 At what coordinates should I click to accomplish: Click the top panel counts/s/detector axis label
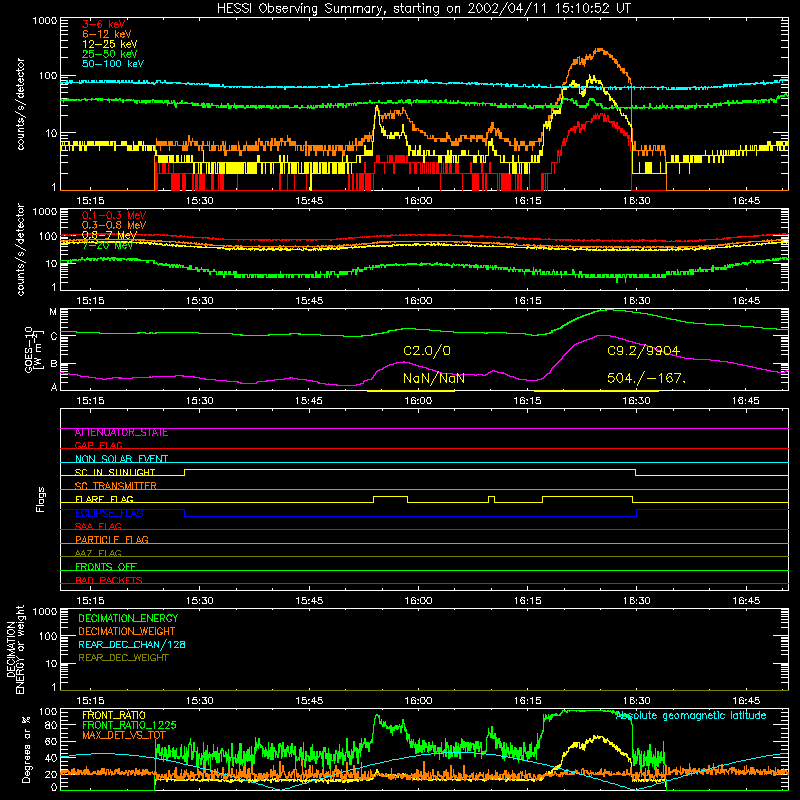click(x=20, y=104)
